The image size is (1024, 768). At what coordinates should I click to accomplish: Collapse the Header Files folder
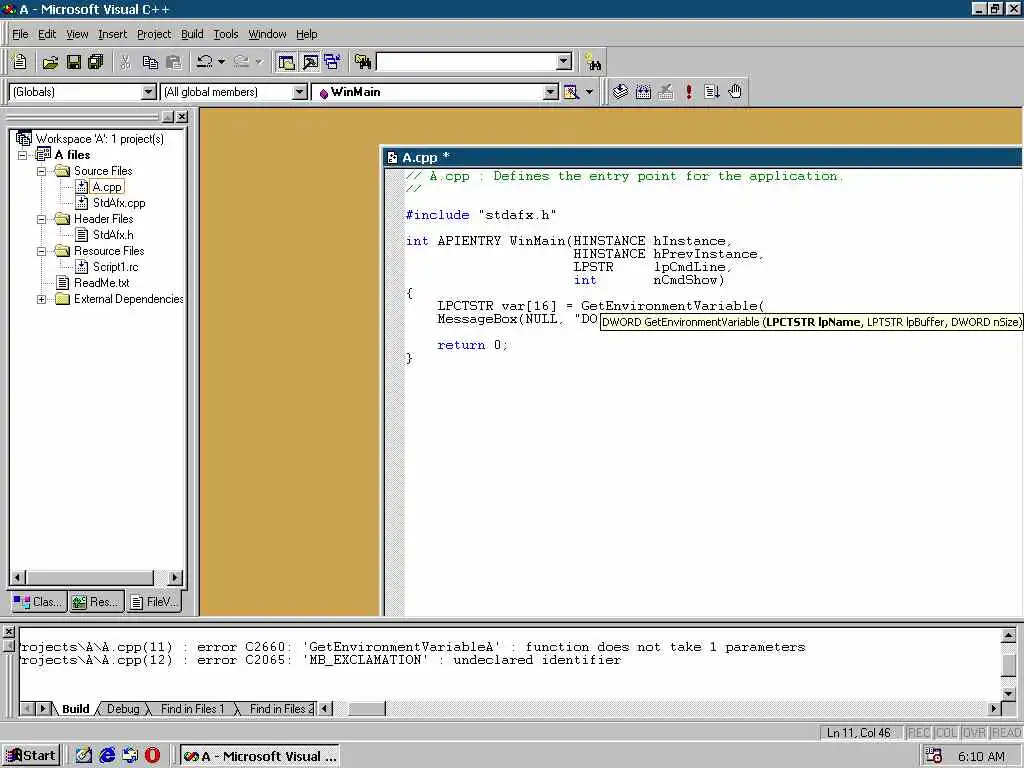pyautogui.click(x=41, y=219)
